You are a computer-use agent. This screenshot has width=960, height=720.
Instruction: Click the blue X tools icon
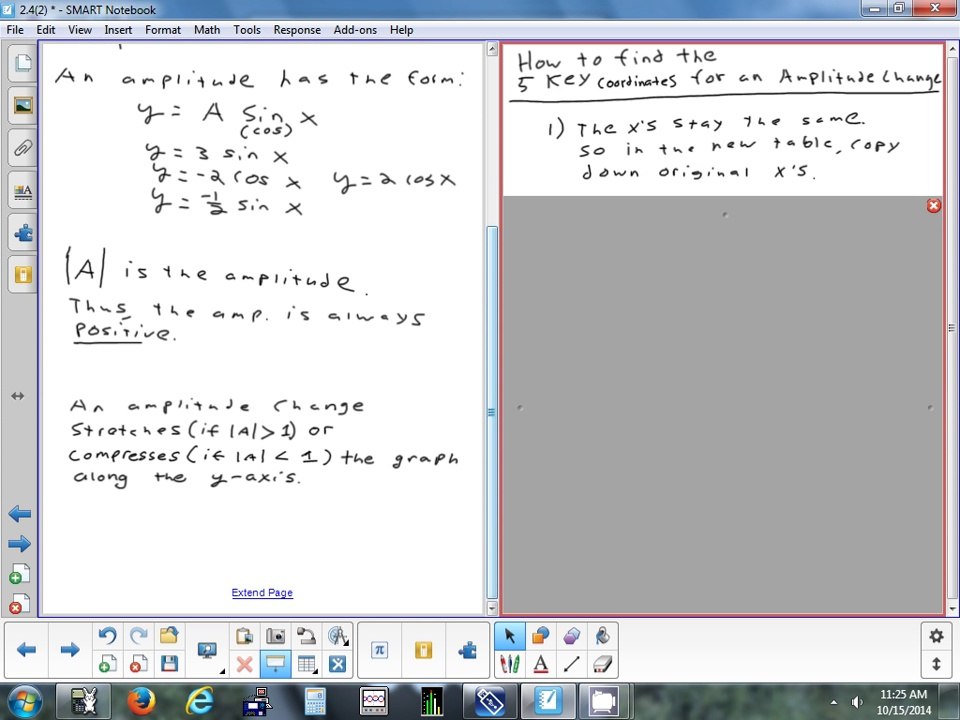pos(338,664)
